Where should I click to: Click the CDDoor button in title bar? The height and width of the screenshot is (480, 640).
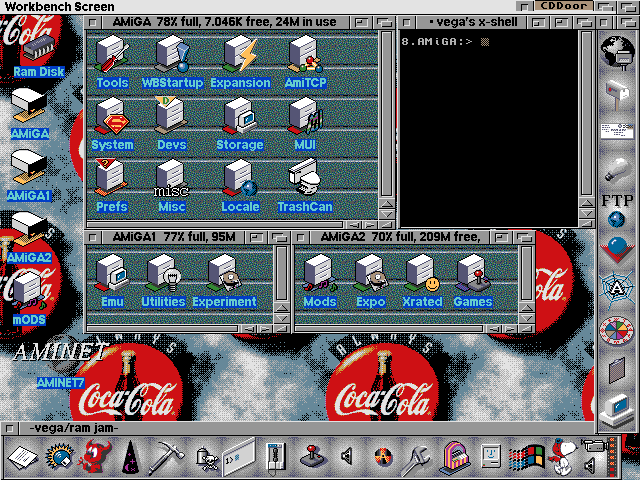(564, 6)
